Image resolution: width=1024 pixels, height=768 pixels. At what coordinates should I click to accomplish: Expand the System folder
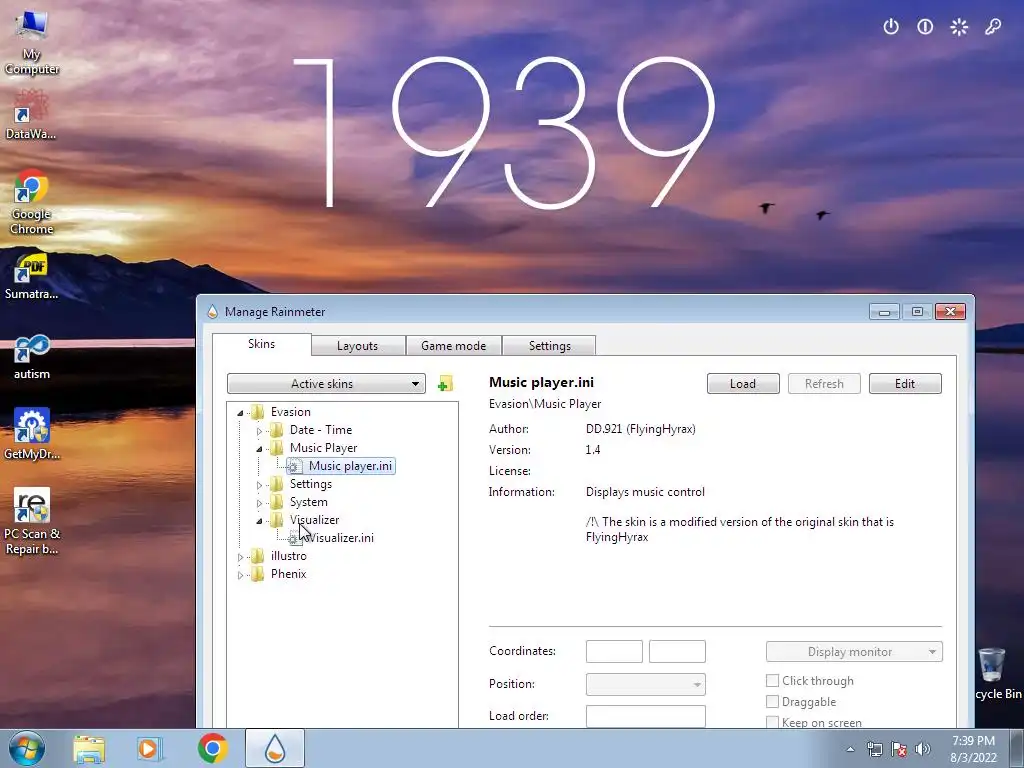click(259, 503)
